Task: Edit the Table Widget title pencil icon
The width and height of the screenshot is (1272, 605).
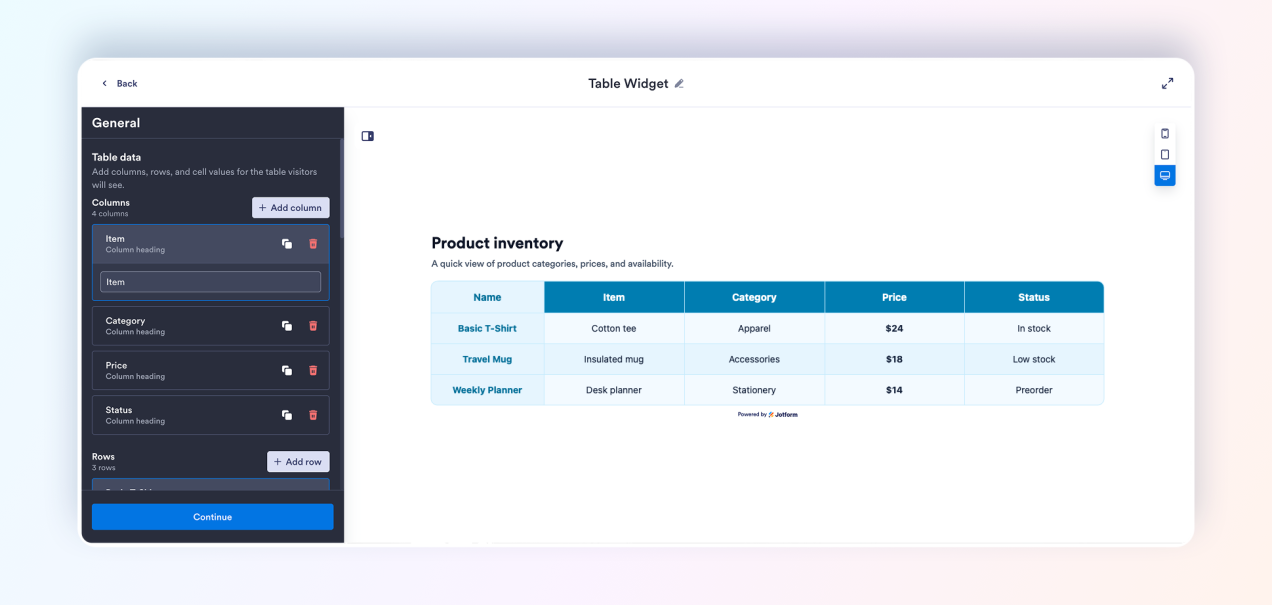Action: click(x=679, y=84)
